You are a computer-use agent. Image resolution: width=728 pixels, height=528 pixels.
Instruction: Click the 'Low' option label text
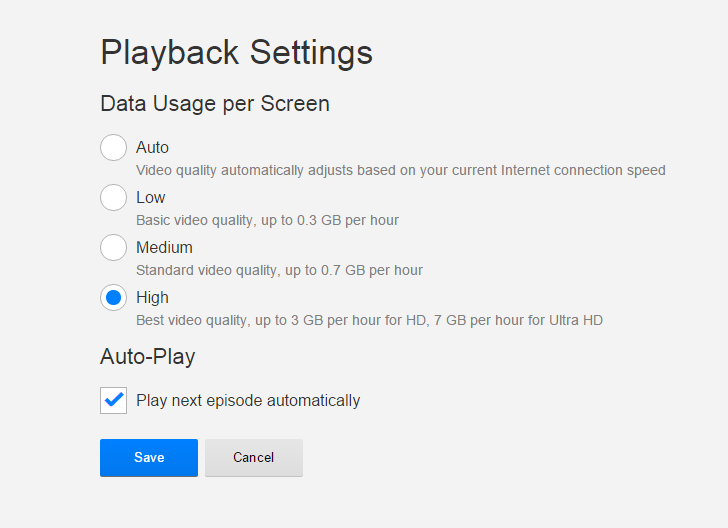151,198
